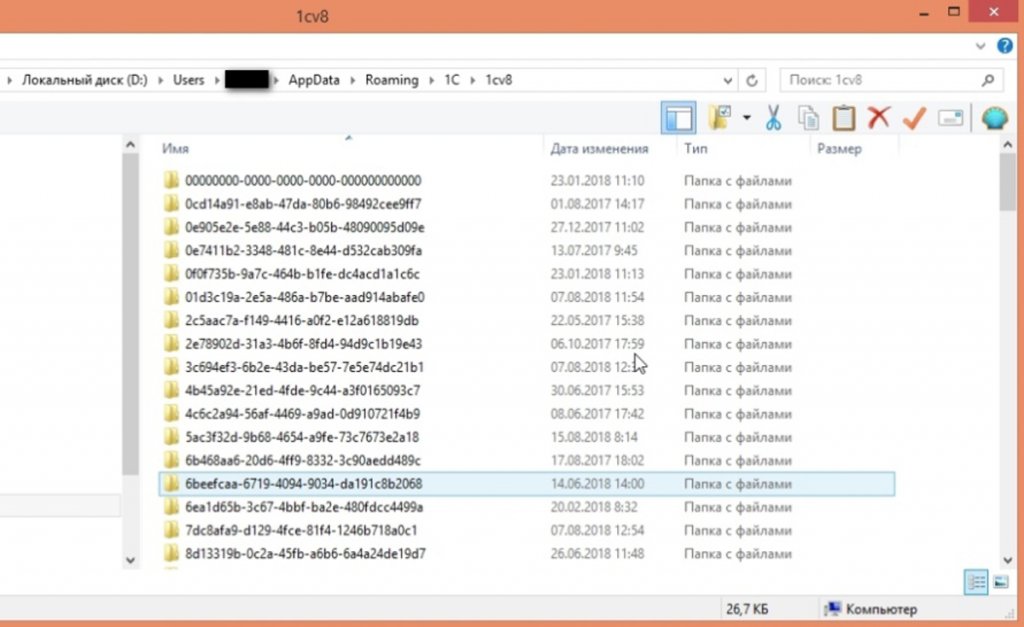The width and height of the screenshot is (1024, 627).
Task: Switch to large thumbnails view button
Action: [1000, 582]
